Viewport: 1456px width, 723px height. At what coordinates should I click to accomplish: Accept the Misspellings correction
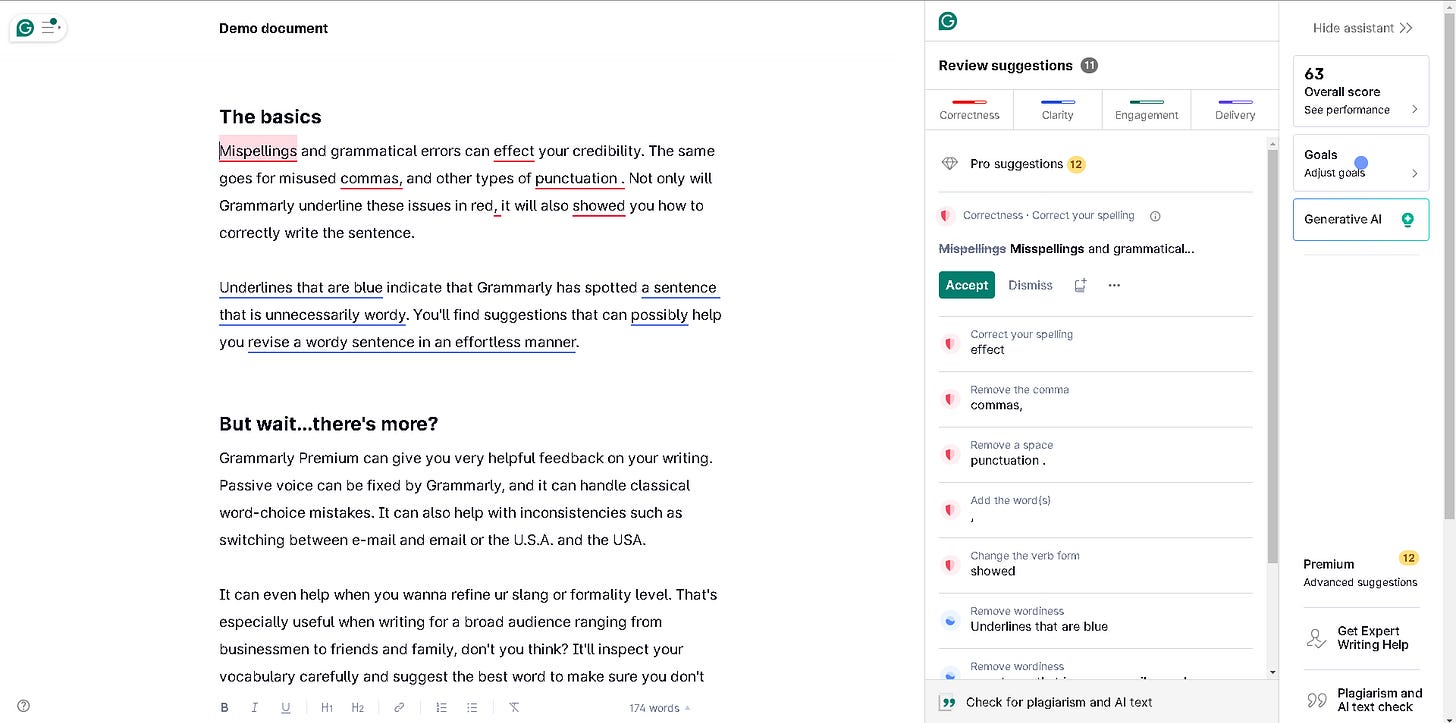[x=967, y=285]
